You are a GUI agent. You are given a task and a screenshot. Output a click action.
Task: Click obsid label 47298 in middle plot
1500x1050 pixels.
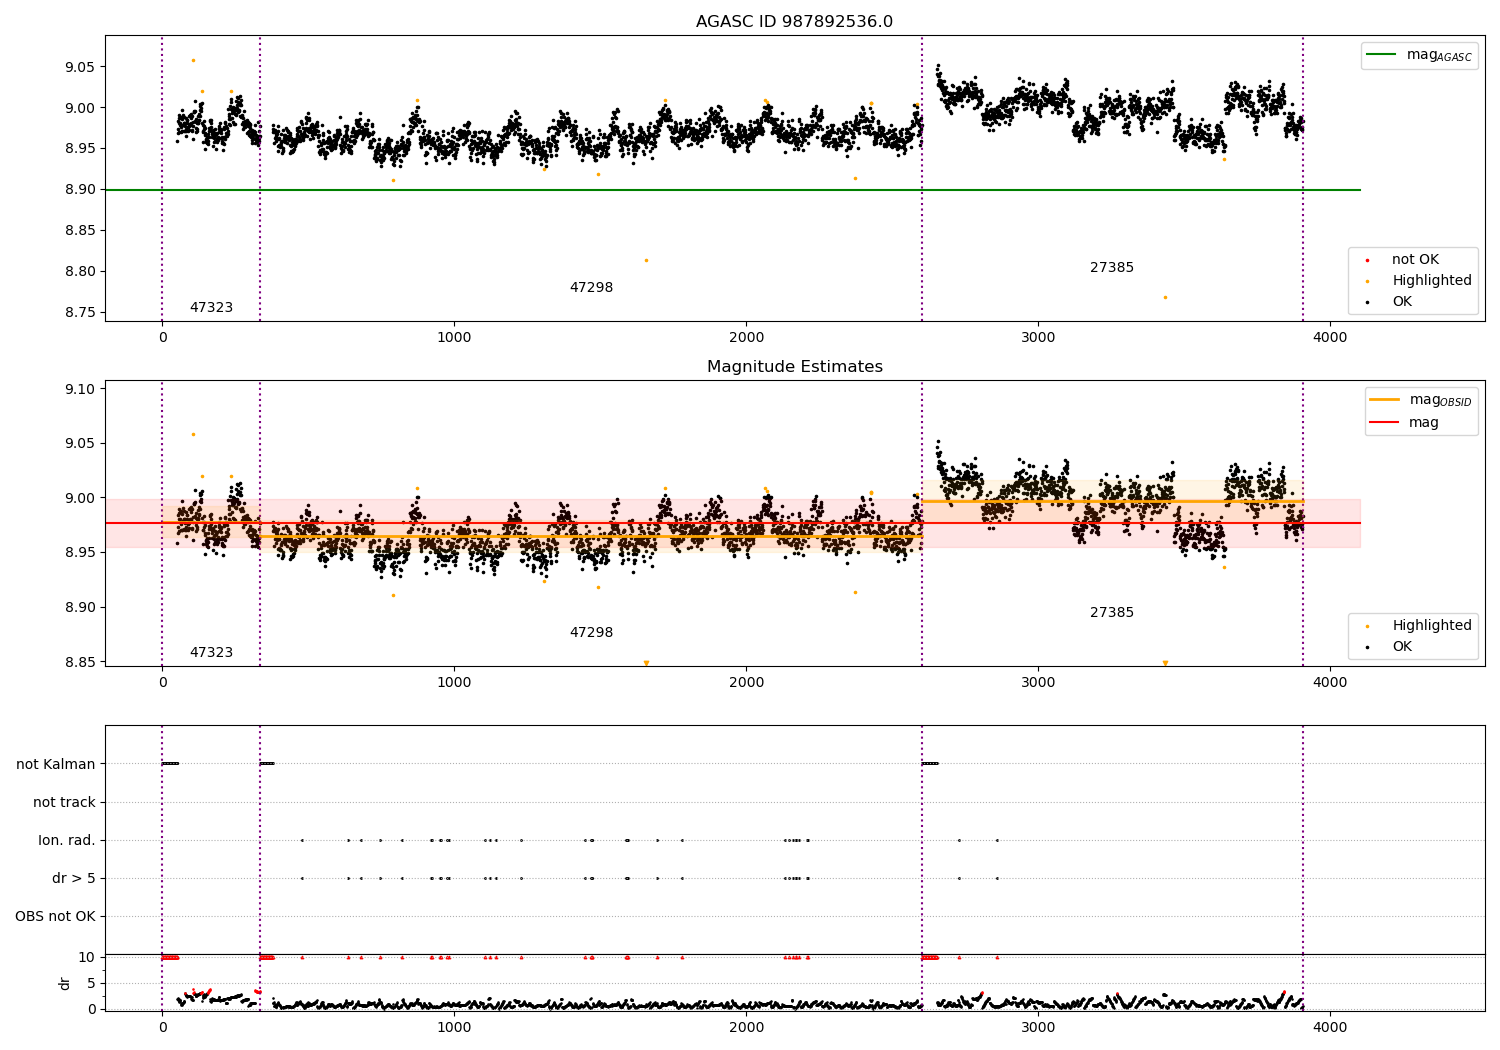tap(591, 633)
